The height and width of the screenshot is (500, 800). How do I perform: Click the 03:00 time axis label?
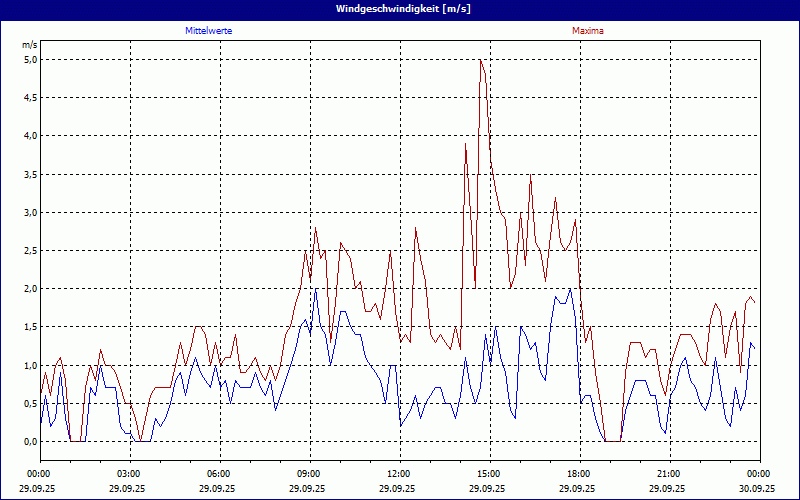[x=129, y=474]
